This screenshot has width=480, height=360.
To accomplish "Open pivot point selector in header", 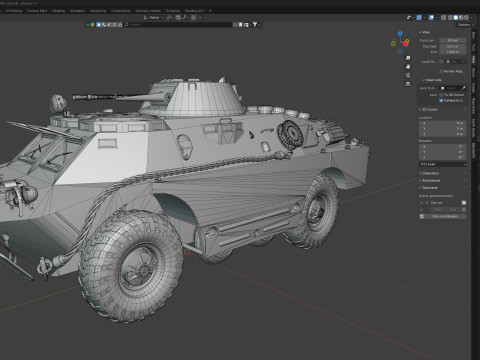I will (169, 17).
